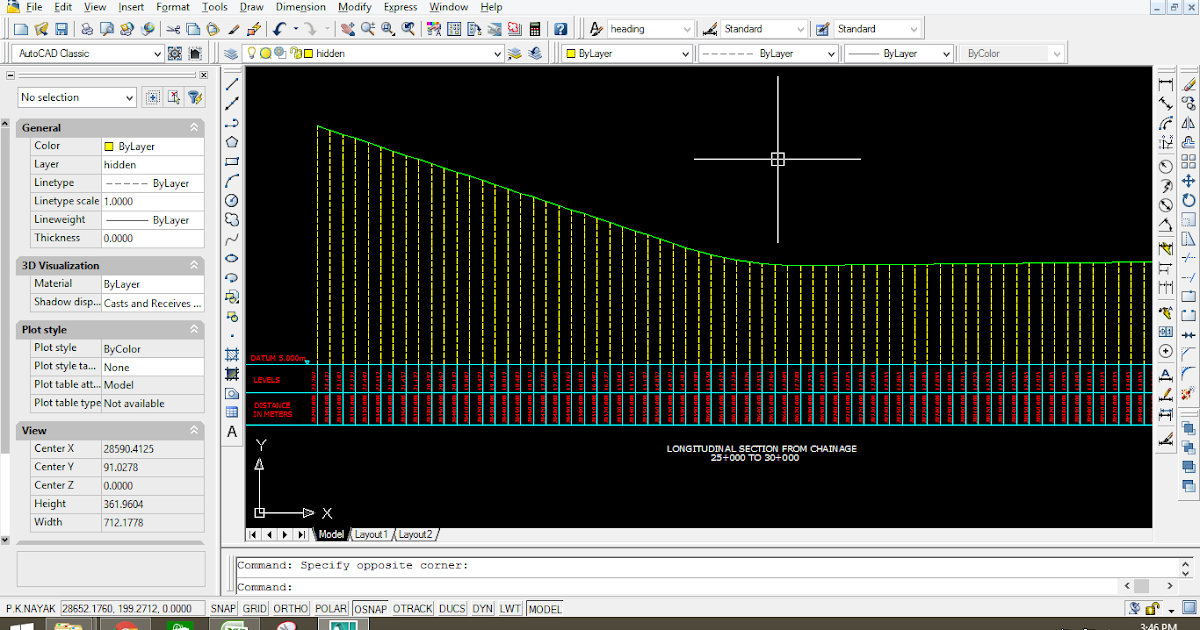Toggle SNAP mode in status bar
The height and width of the screenshot is (630, 1200).
click(x=223, y=608)
